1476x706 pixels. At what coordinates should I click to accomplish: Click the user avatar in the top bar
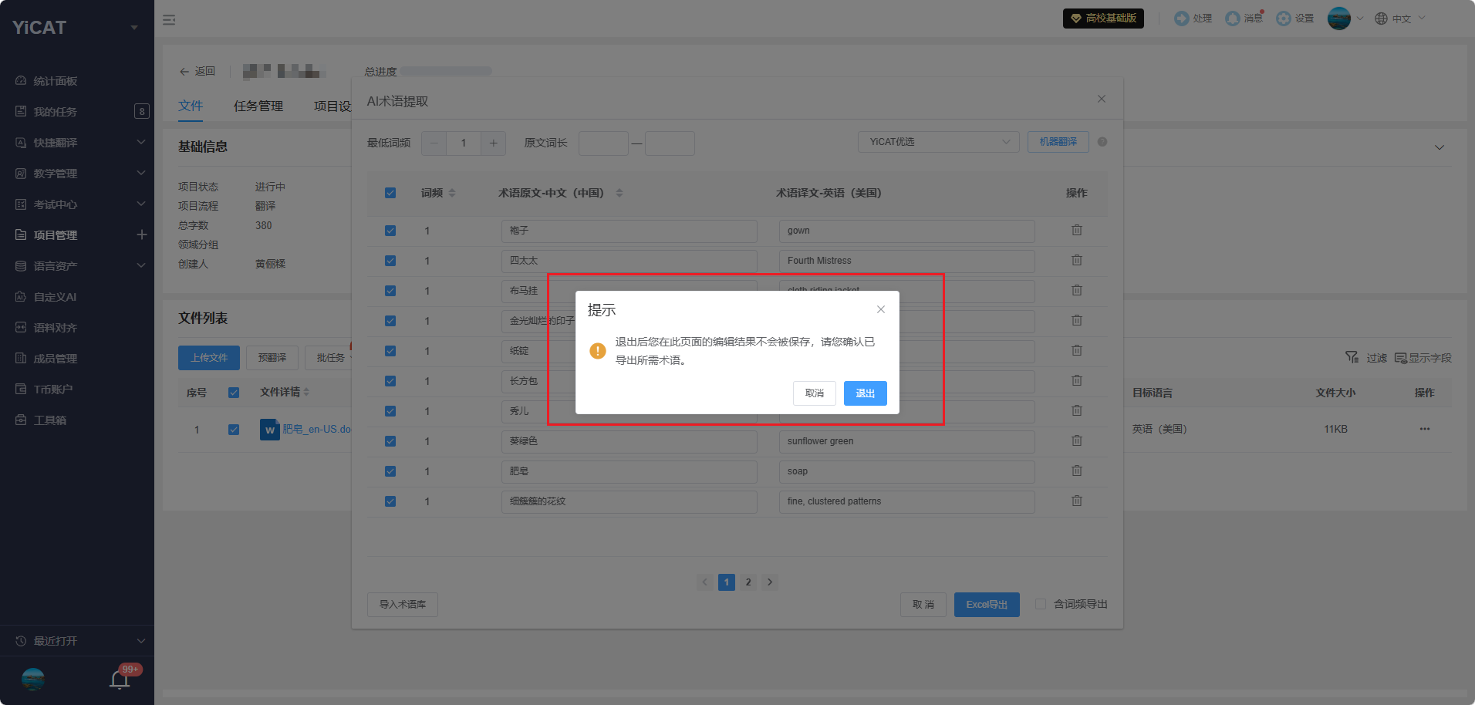point(1339,18)
